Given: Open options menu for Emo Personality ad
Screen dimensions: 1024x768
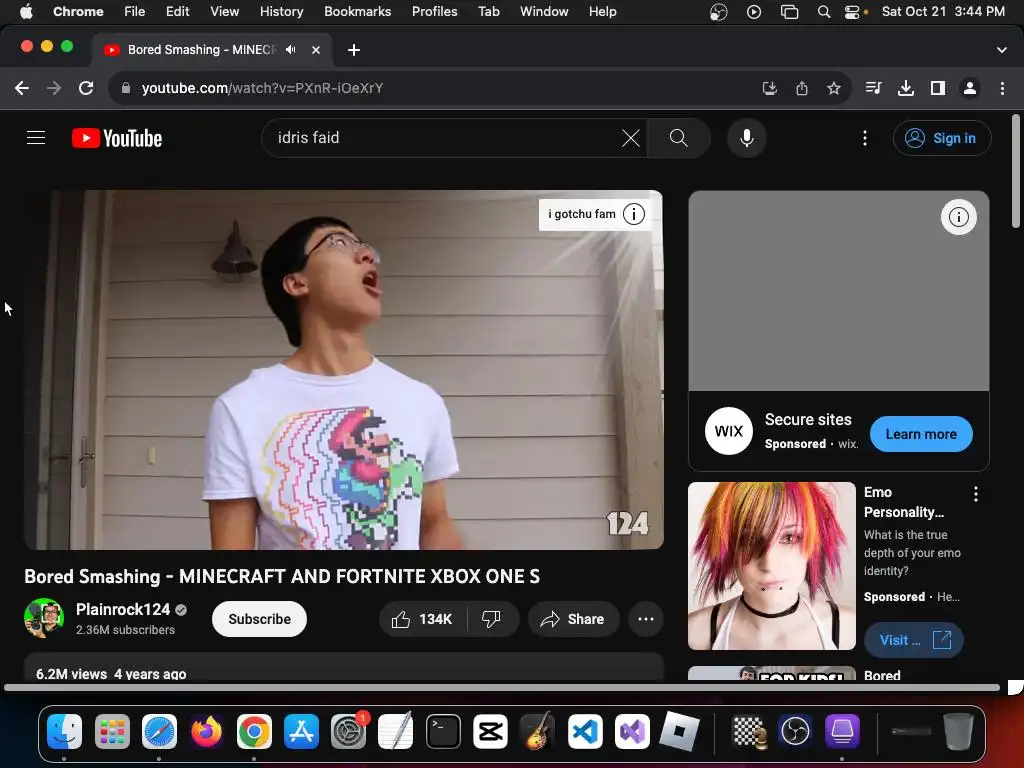Looking at the screenshot, I should coord(976,494).
